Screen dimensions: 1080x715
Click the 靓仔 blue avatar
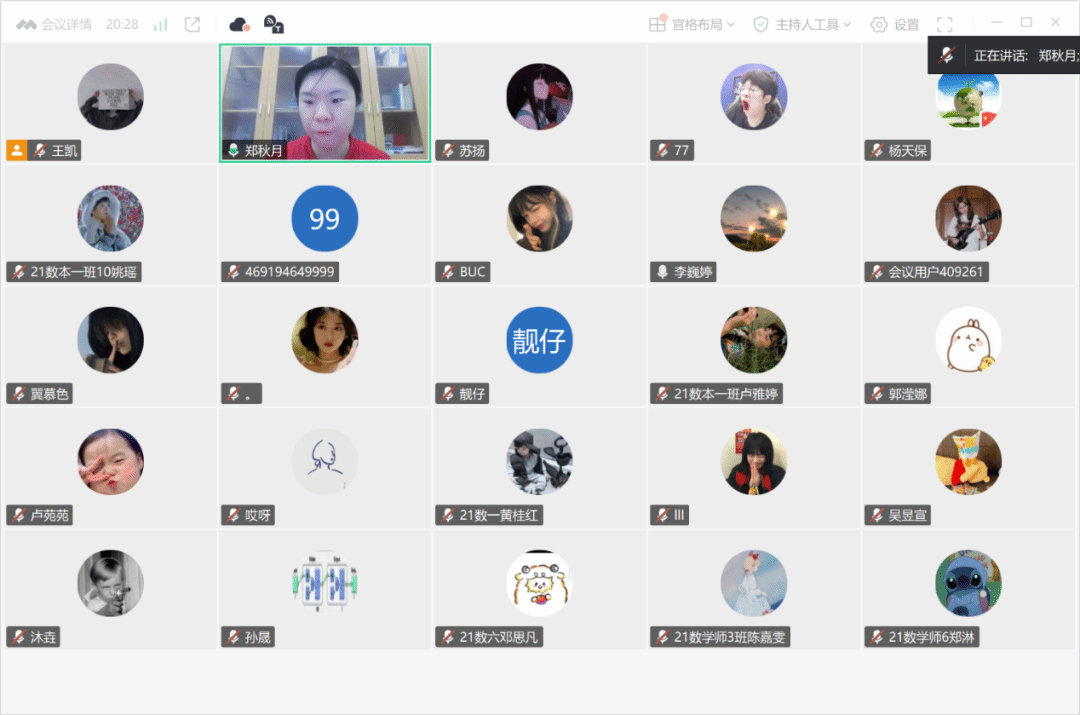tap(539, 340)
